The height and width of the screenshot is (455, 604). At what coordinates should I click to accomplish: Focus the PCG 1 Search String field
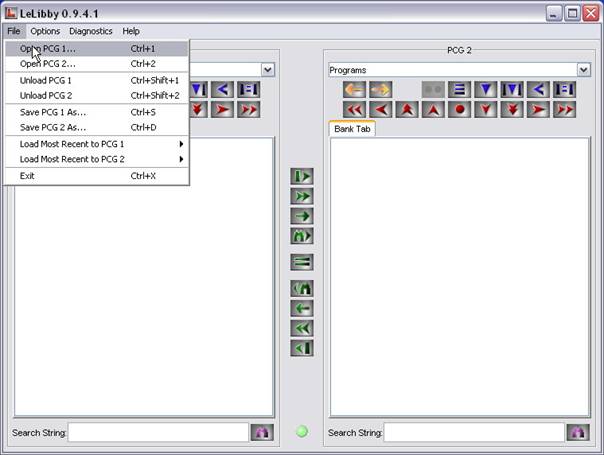(158, 433)
